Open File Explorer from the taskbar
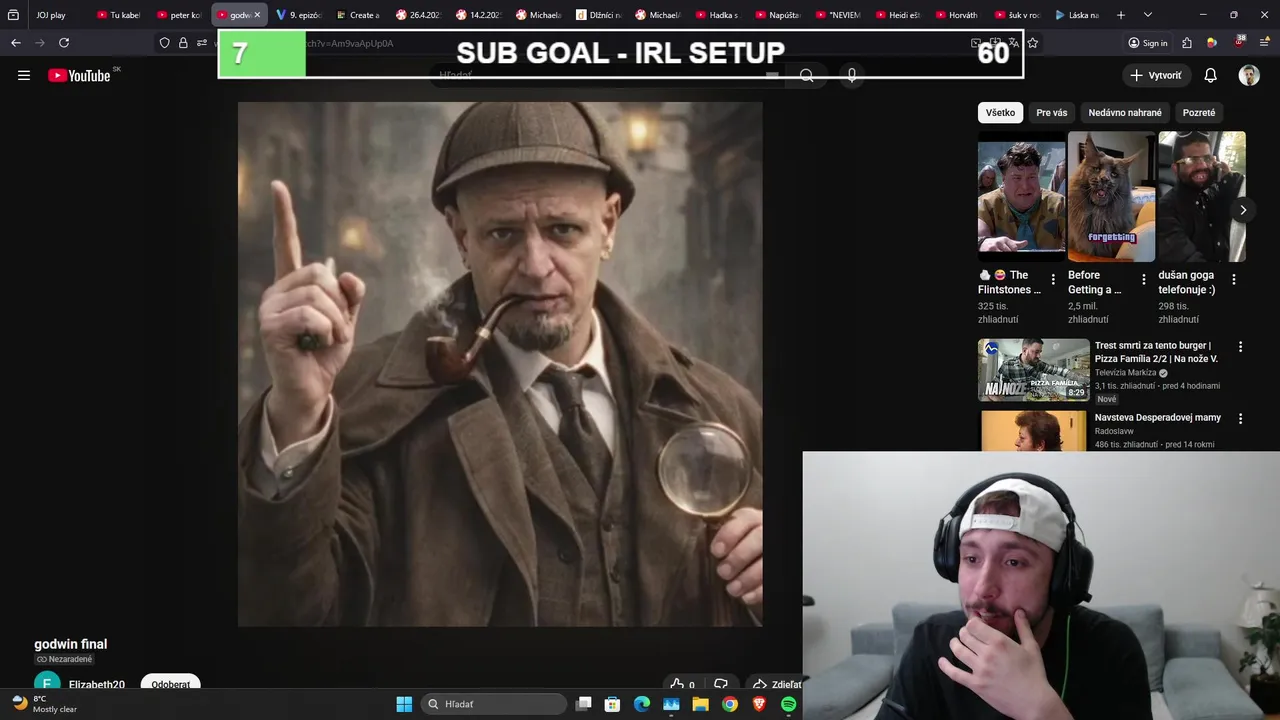1280x720 pixels. click(x=700, y=704)
